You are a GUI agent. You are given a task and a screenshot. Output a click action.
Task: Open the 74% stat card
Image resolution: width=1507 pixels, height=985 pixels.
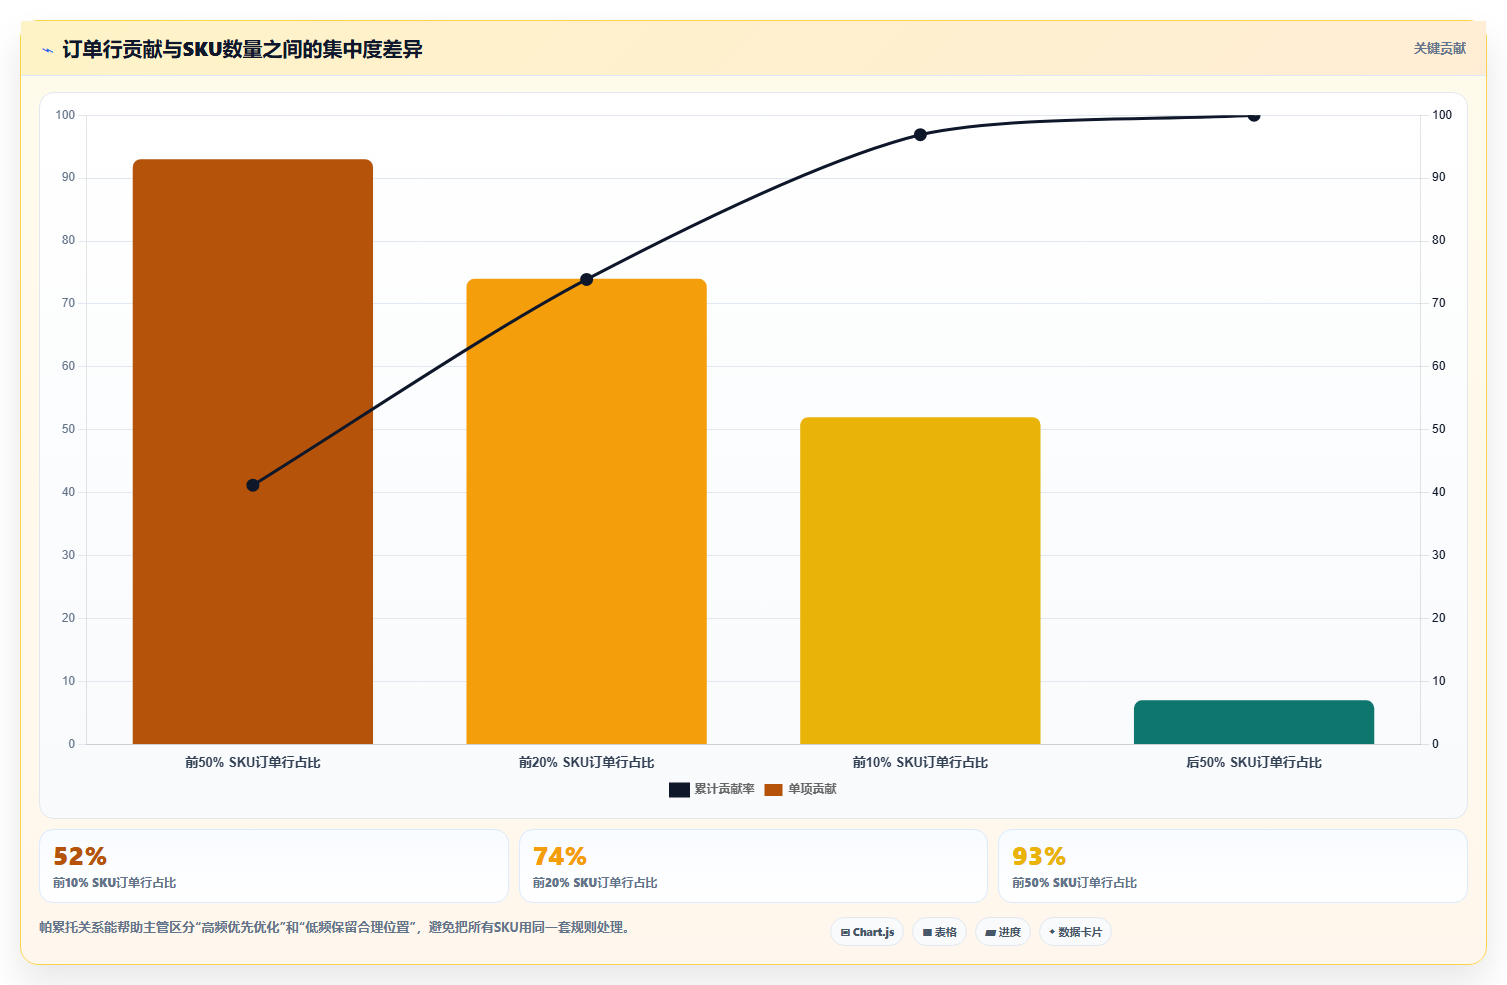point(753,866)
